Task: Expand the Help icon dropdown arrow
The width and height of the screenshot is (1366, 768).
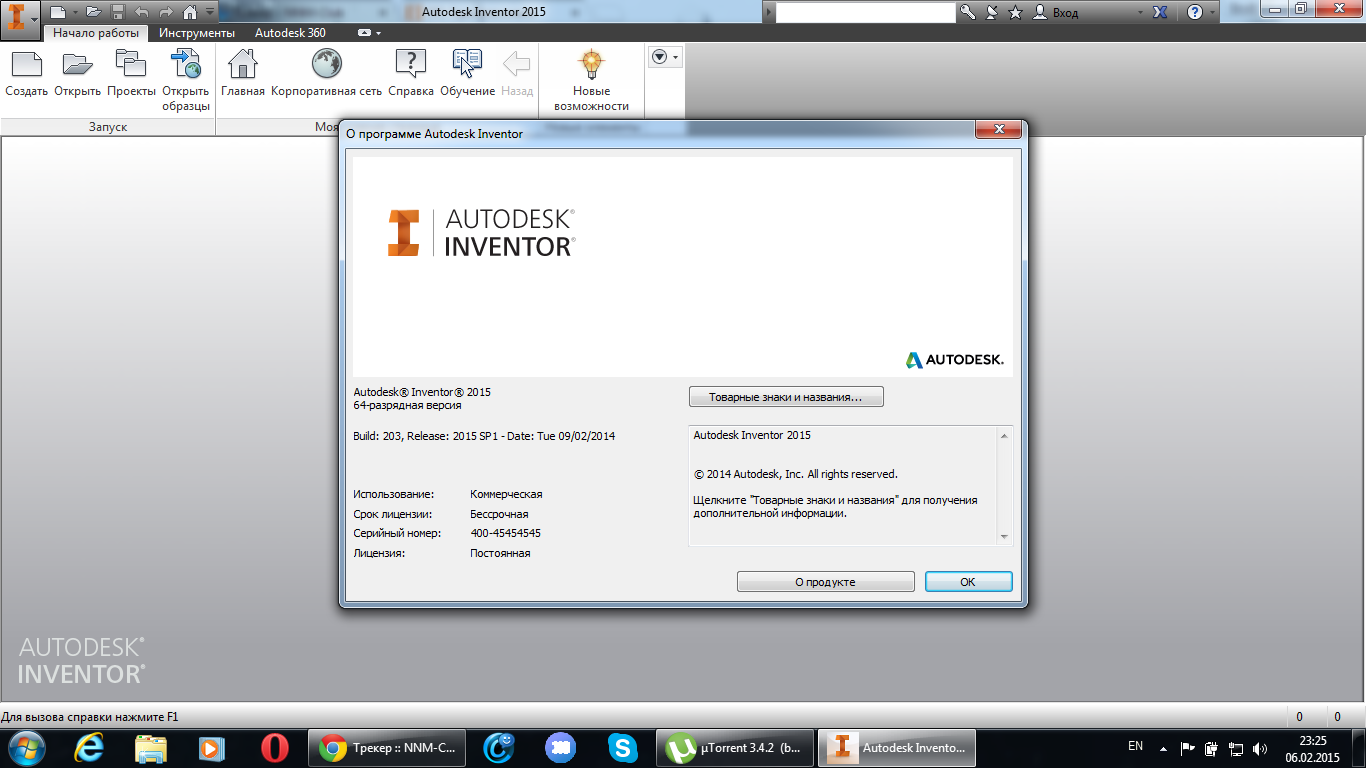Action: pyautogui.click(x=1212, y=13)
